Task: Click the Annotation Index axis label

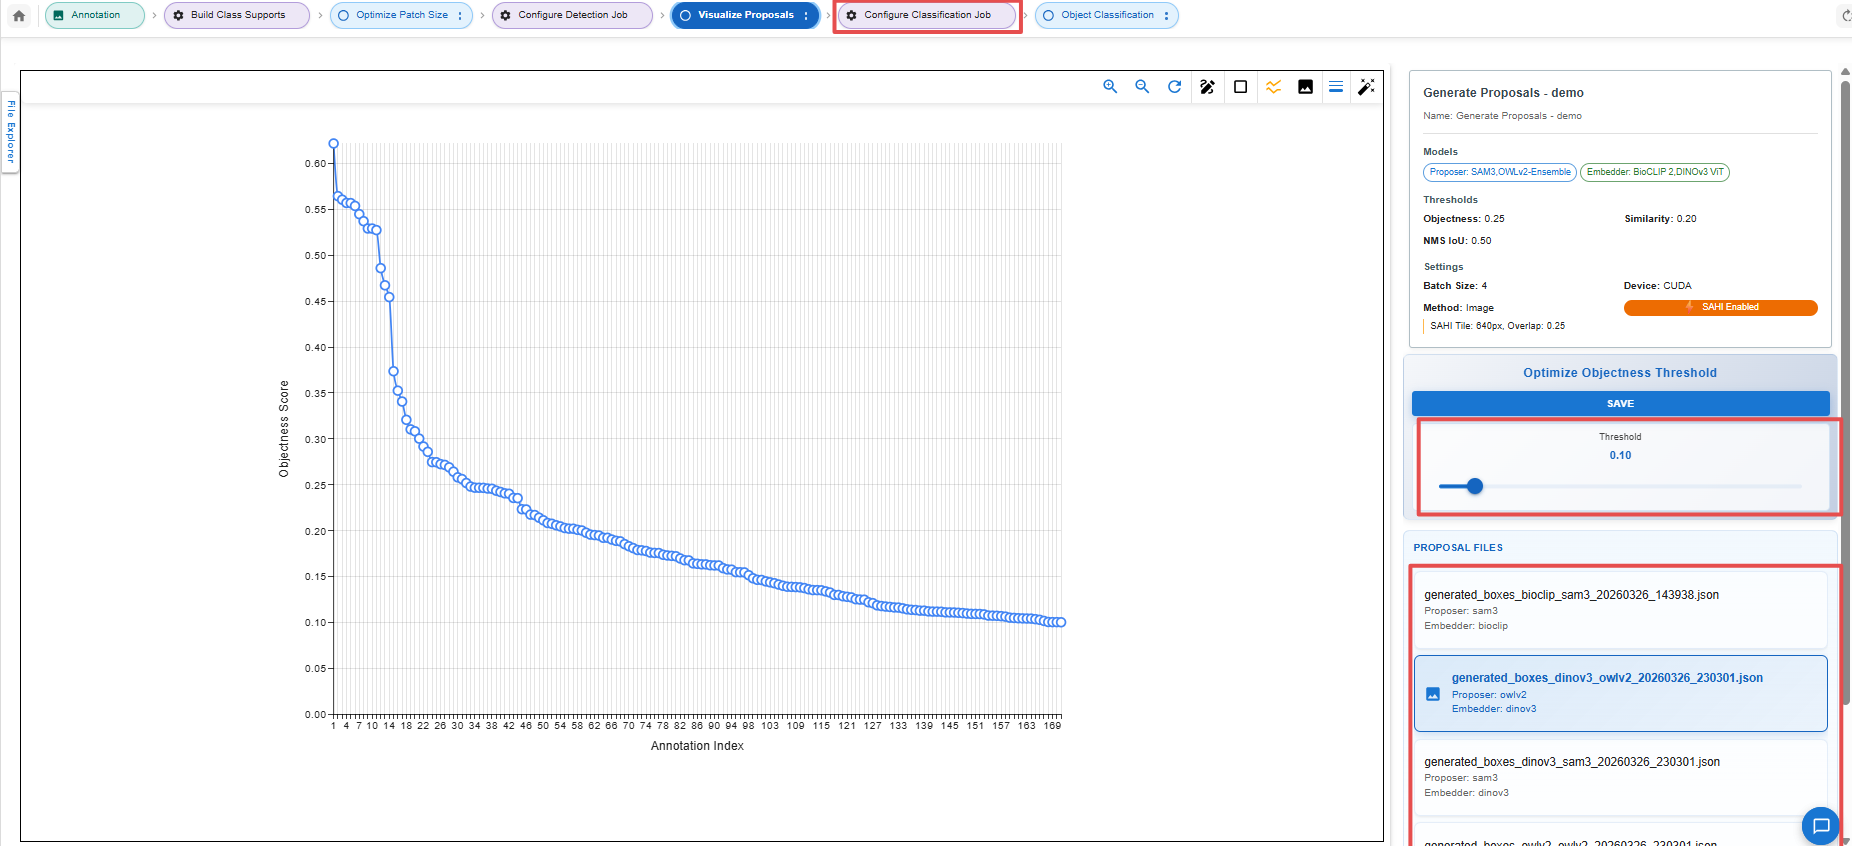Action: pos(697,746)
